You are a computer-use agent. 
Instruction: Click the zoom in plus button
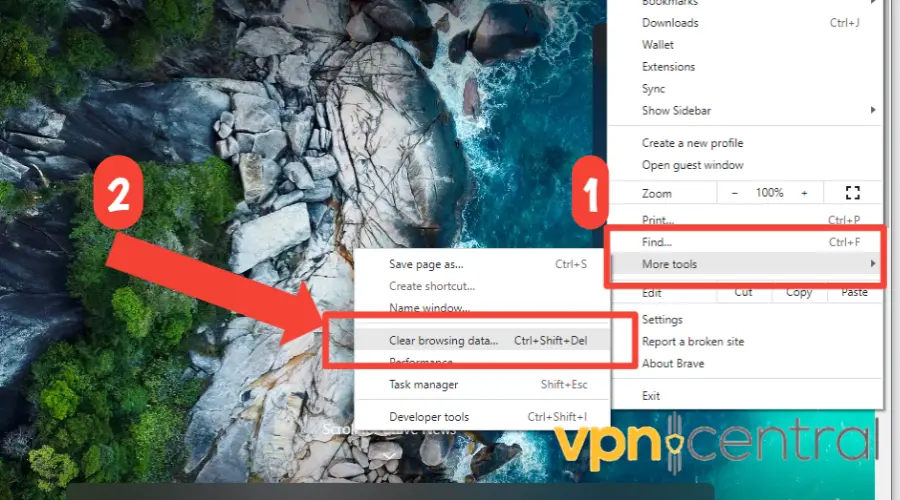click(803, 193)
